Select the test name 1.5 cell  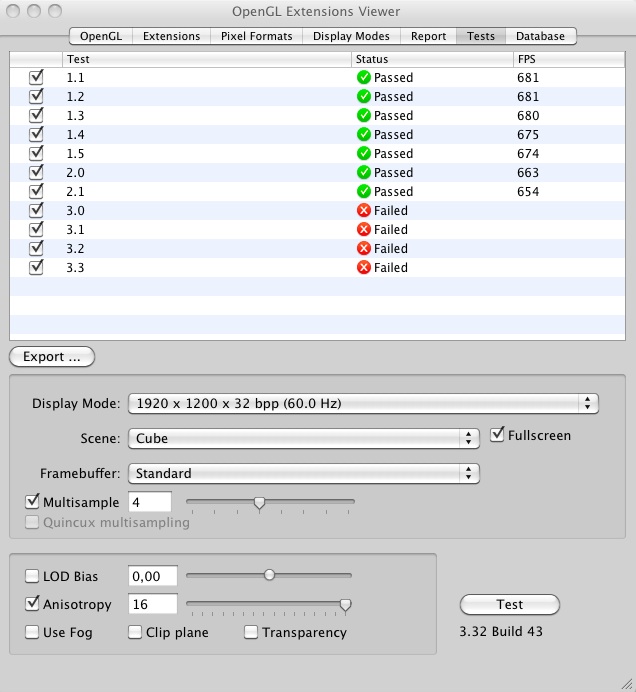(x=75, y=154)
